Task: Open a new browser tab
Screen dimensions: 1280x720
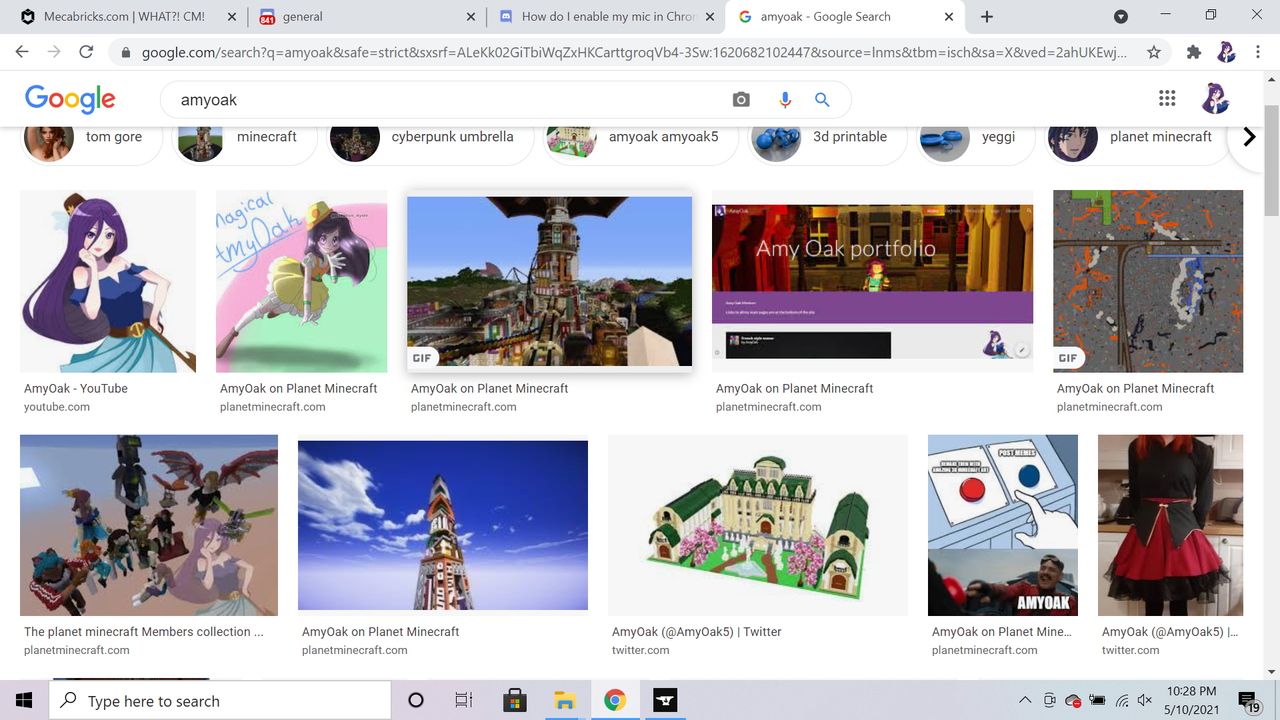Action: tap(987, 17)
